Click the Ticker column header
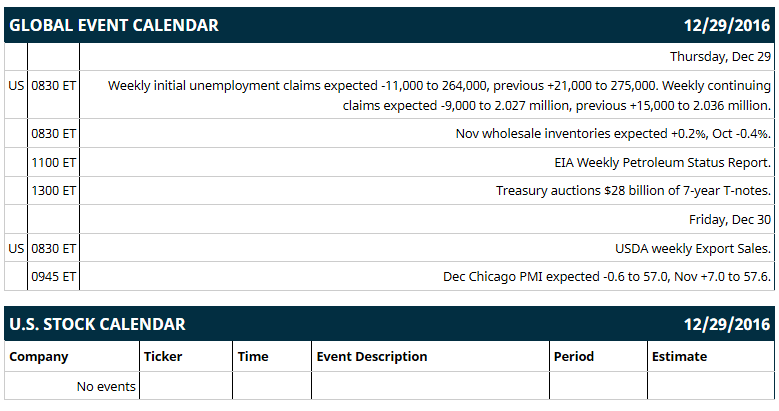 [163, 357]
